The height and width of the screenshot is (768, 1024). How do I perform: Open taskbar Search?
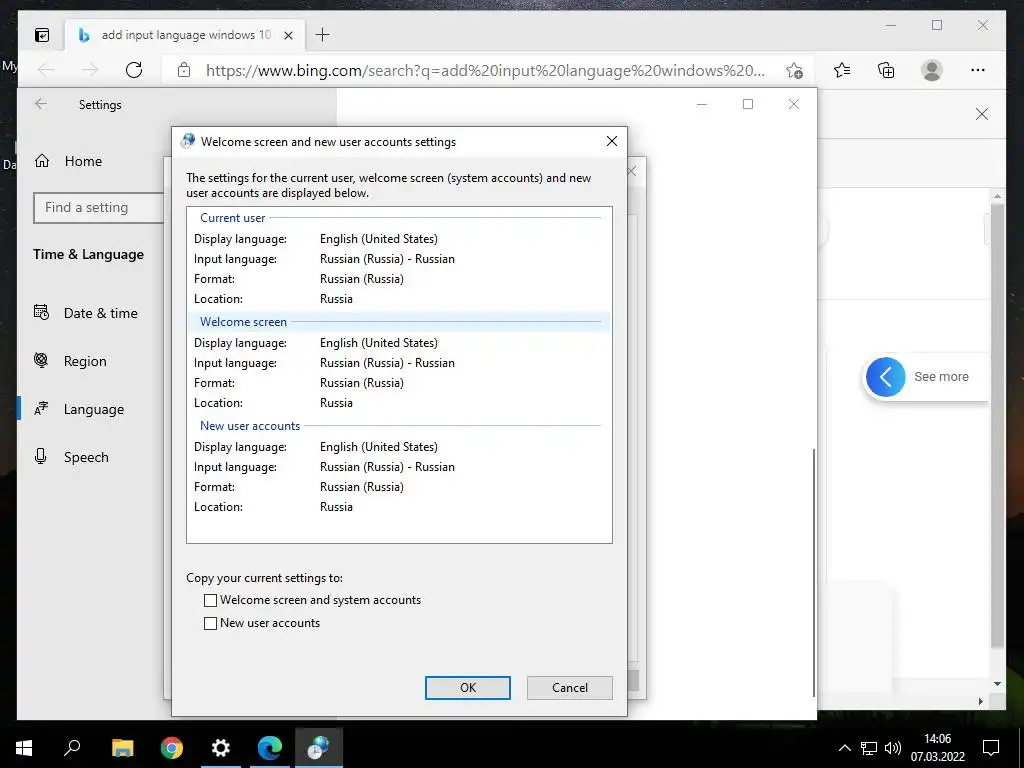point(72,747)
